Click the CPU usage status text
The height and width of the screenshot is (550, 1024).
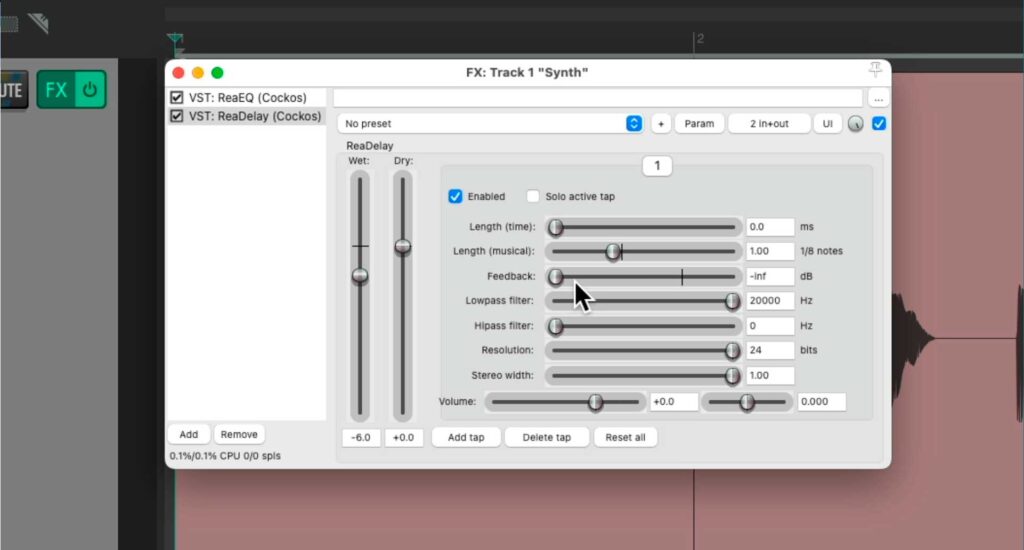pyautogui.click(x=225, y=456)
